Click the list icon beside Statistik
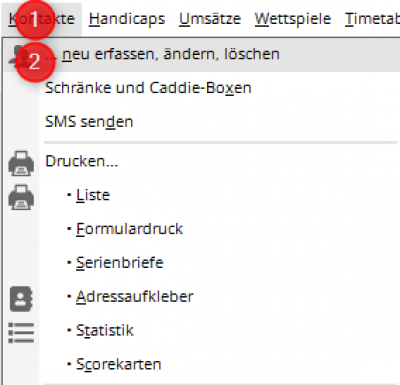The height and width of the screenshot is (385, 400). (21, 333)
